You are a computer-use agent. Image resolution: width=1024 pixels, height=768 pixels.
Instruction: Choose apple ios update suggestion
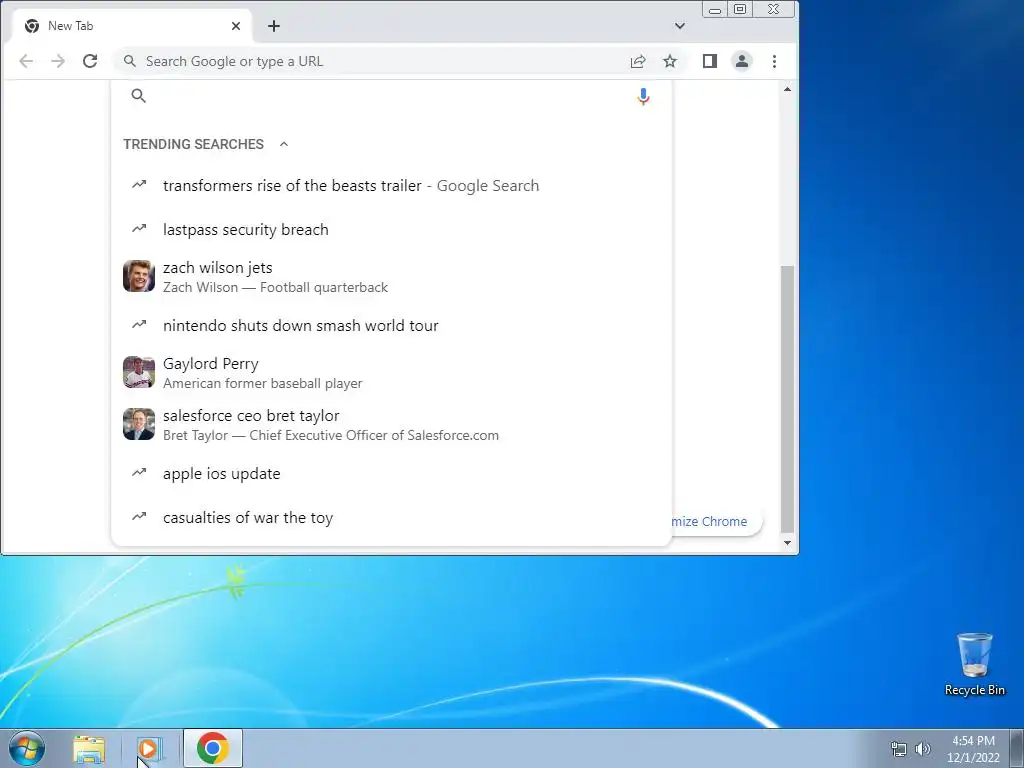point(392,474)
